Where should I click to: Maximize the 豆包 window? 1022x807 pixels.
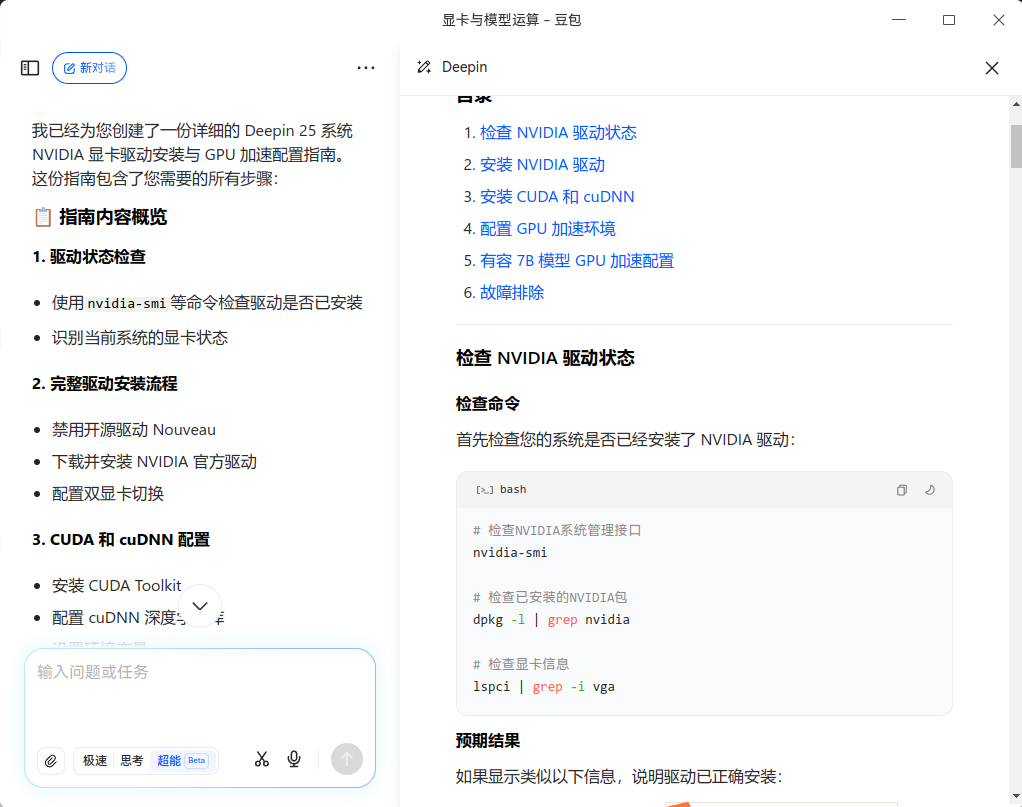pos(949,20)
